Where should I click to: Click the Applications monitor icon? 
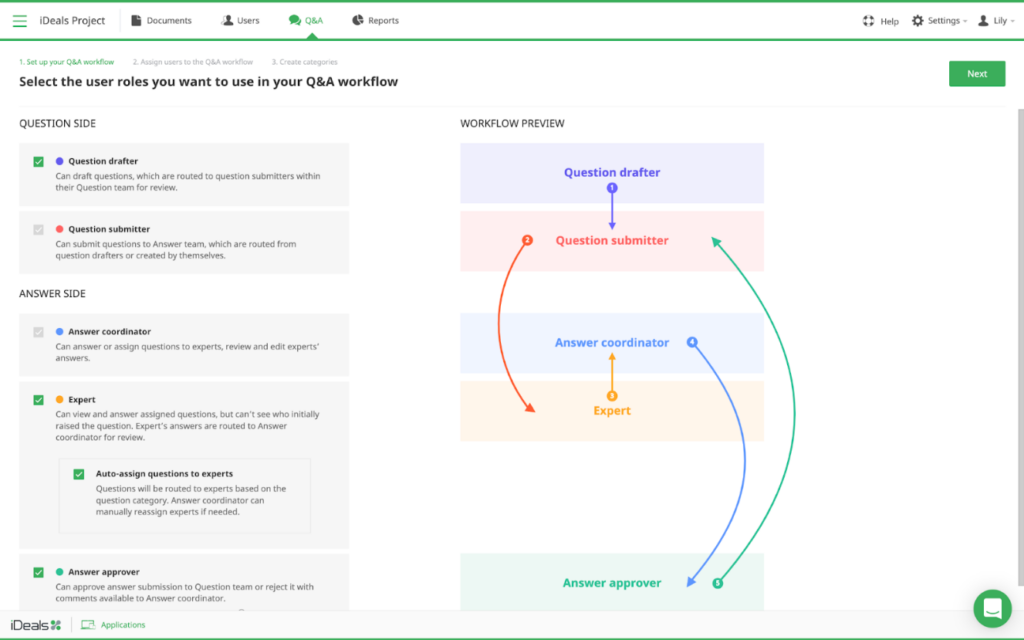click(x=88, y=625)
